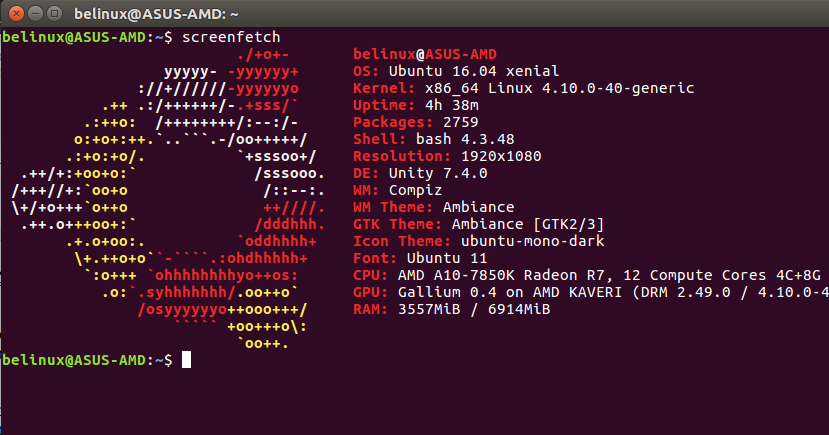The height and width of the screenshot is (435, 829).
Task: Click the RAM 3557MiB usage line
Action: [x=452, y=309]
